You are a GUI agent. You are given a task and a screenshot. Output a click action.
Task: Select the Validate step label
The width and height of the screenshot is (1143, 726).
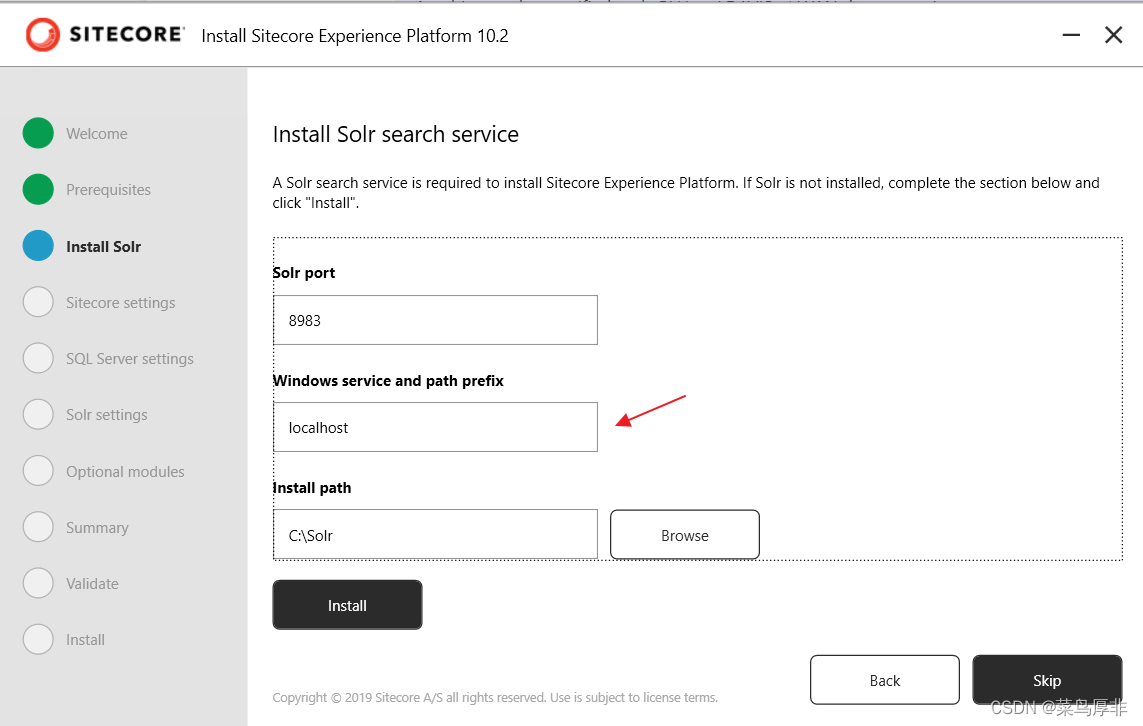click(92, 583)
